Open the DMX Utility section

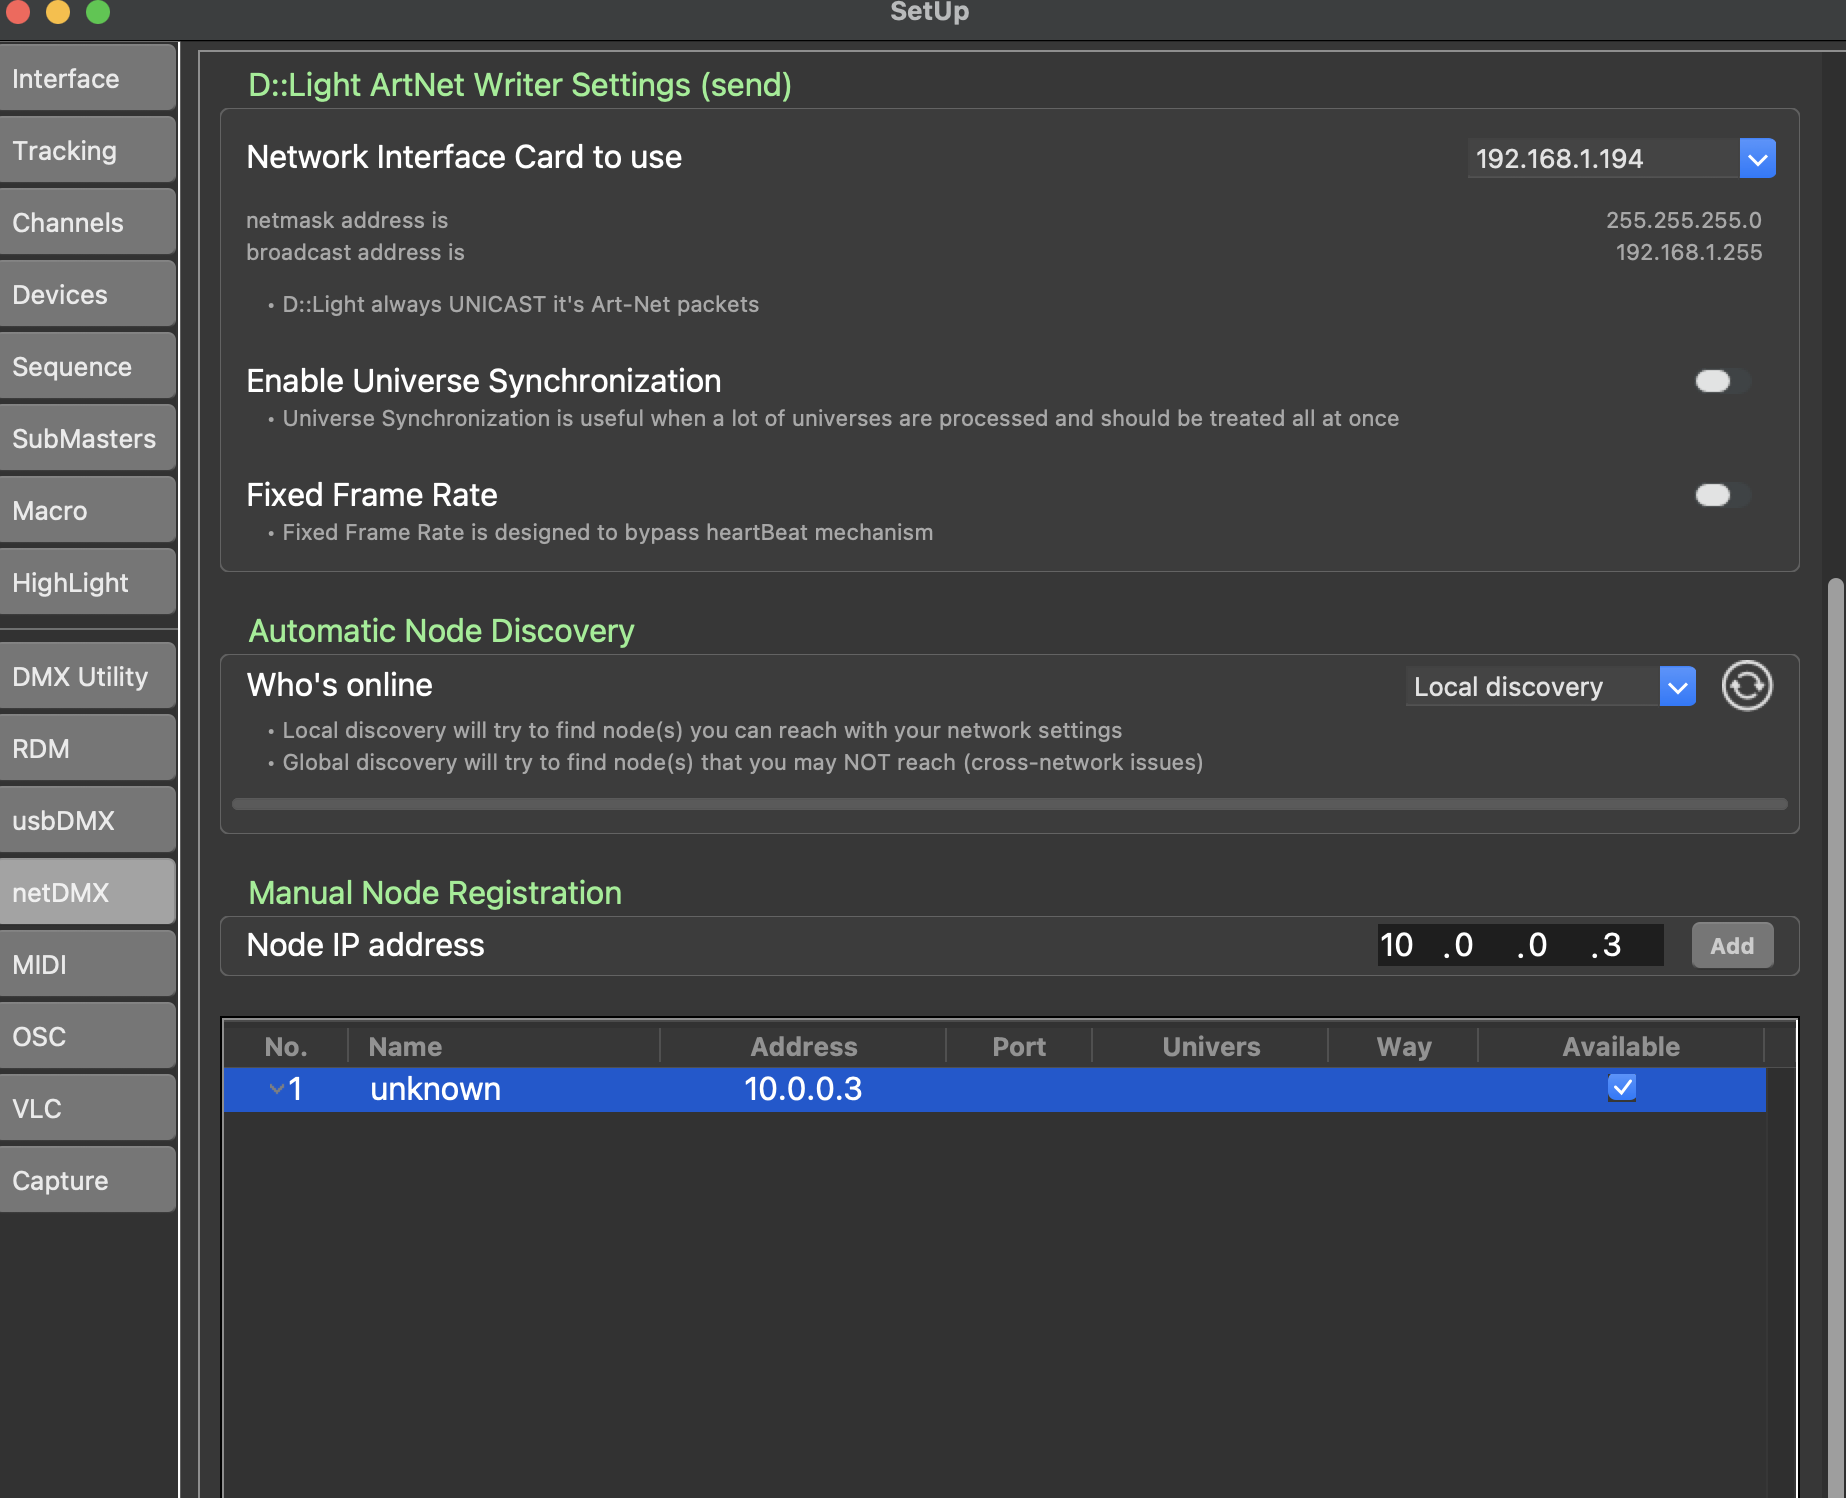pyautogui.click(x=88, y=677)
